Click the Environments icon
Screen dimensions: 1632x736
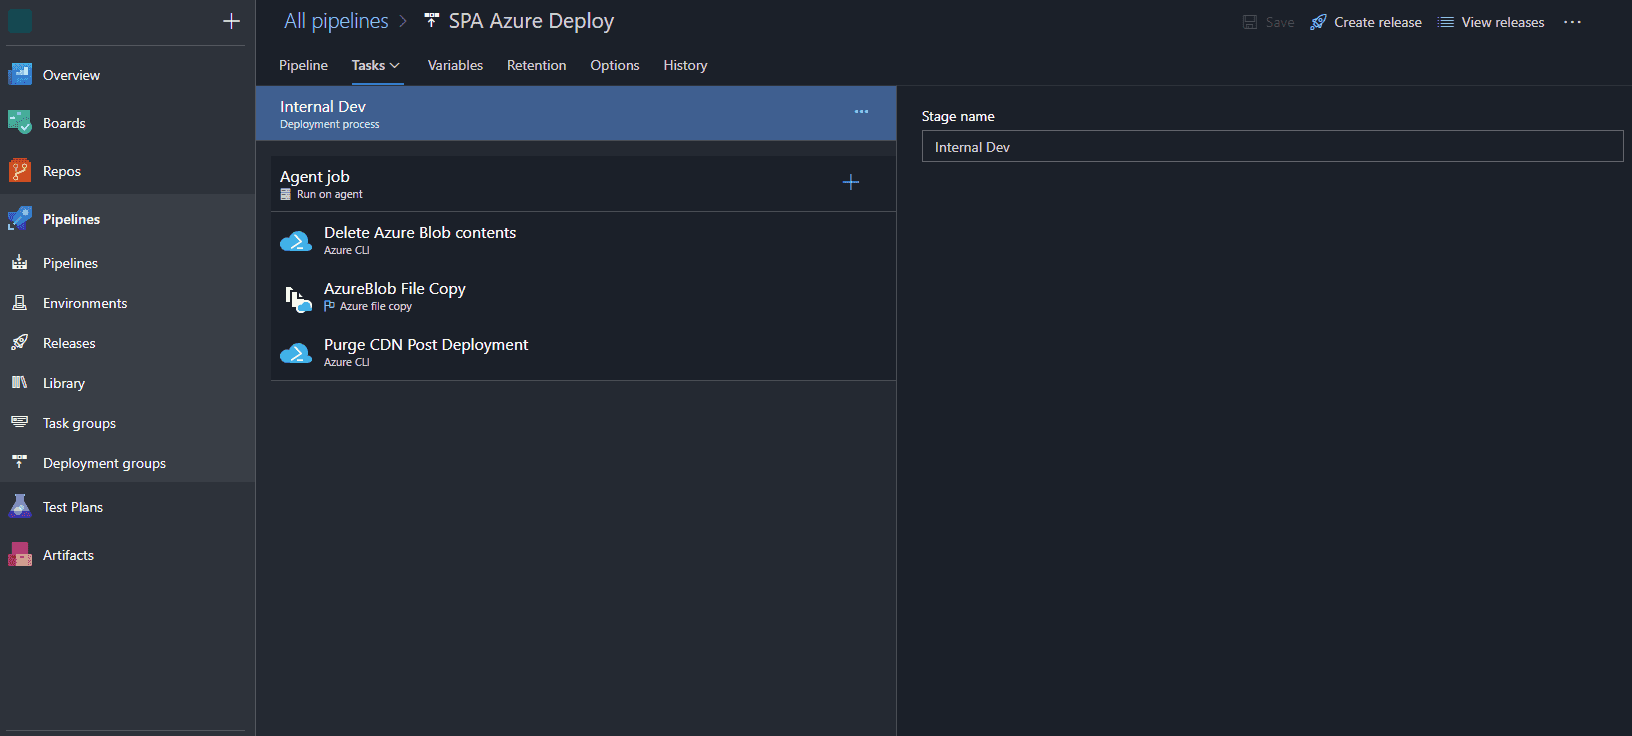click(19, 302)
